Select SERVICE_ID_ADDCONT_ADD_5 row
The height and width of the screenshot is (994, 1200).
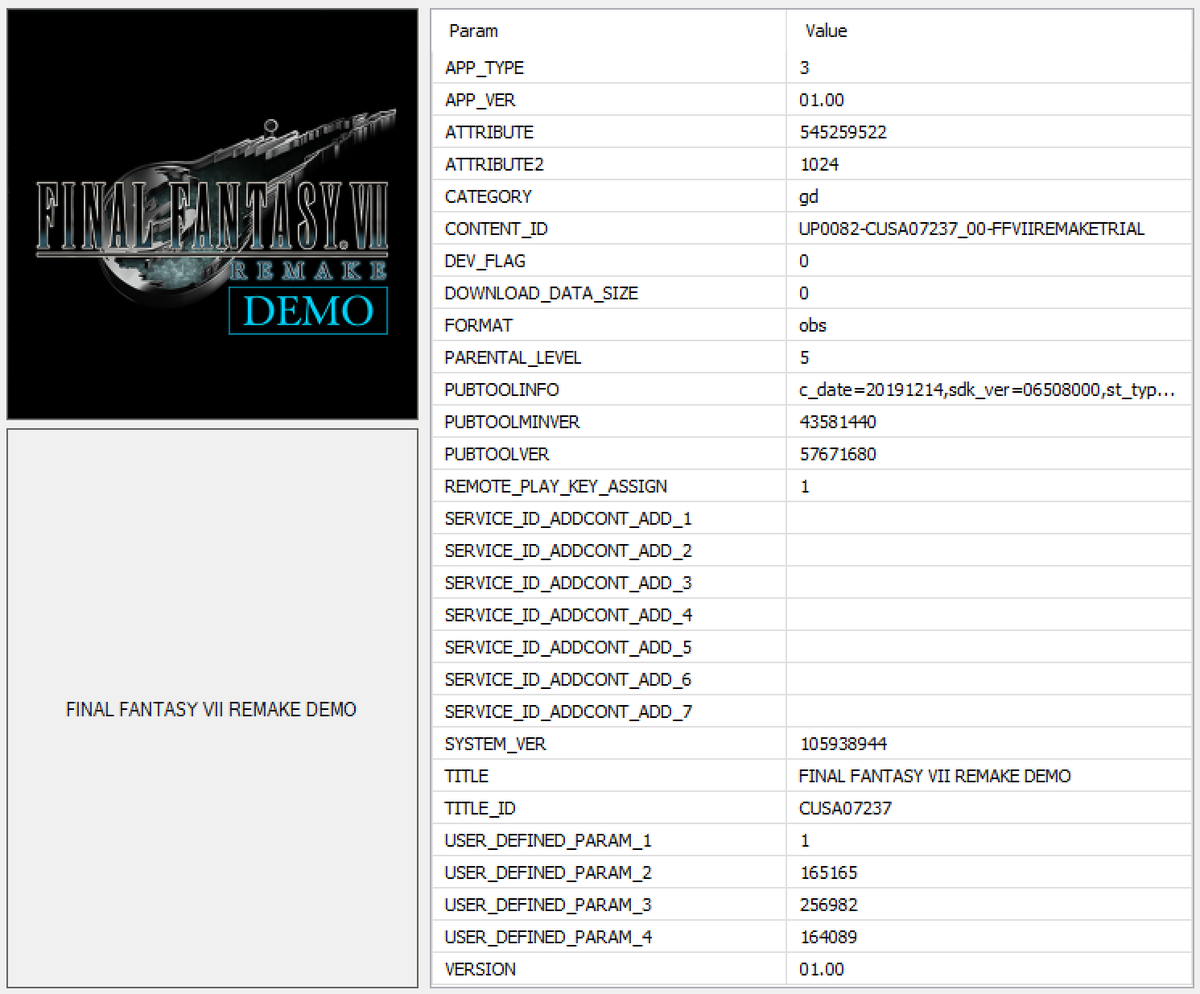(x=812, y=647)
